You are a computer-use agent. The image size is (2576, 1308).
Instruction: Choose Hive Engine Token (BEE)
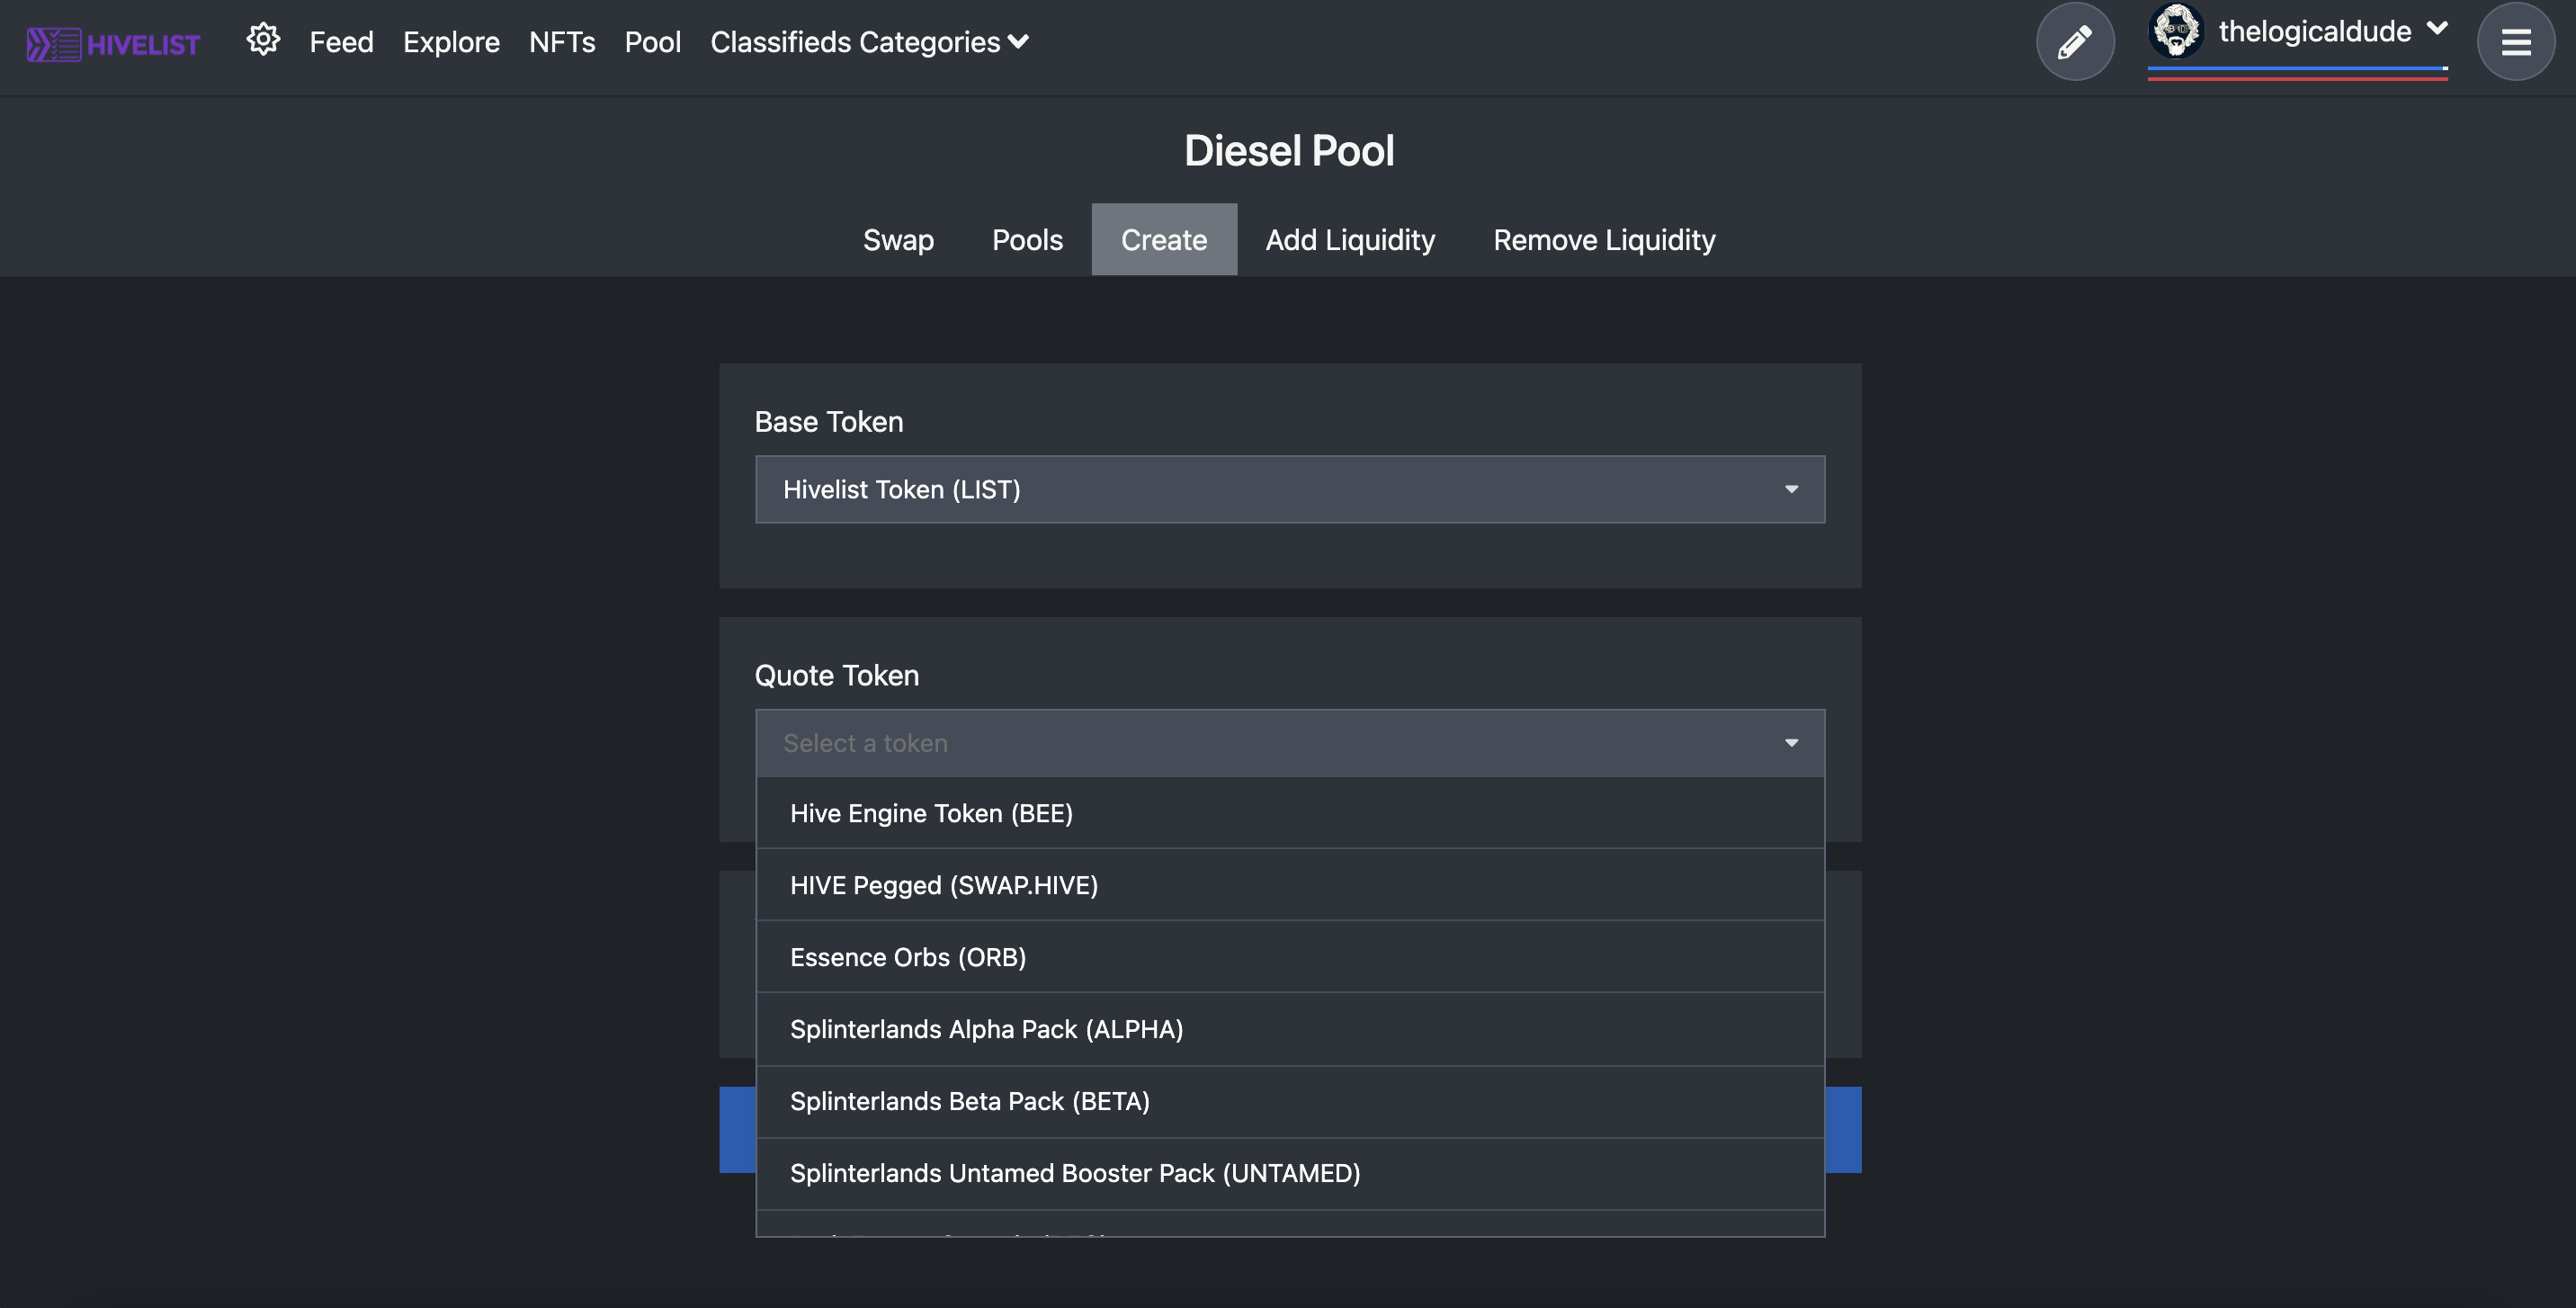(1290, 813)
